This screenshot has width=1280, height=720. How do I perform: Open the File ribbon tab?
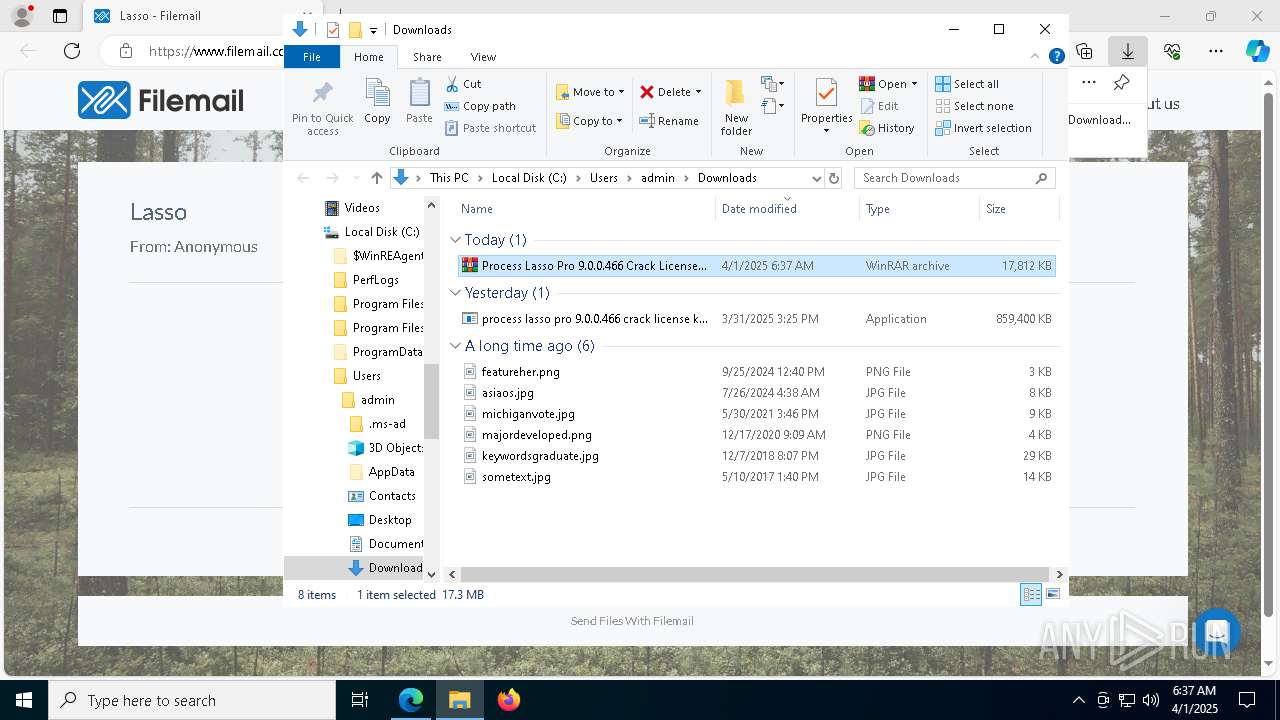[312, 57]
